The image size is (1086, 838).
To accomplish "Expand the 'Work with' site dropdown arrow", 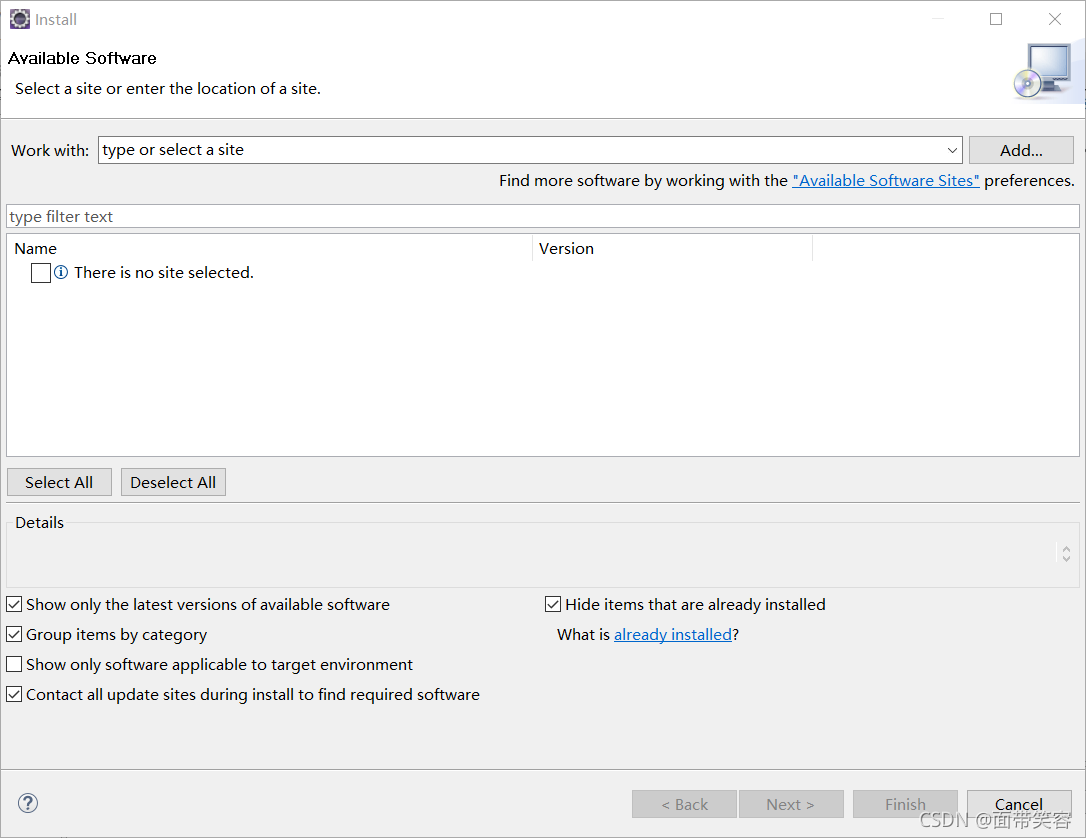I will (952, 150).
